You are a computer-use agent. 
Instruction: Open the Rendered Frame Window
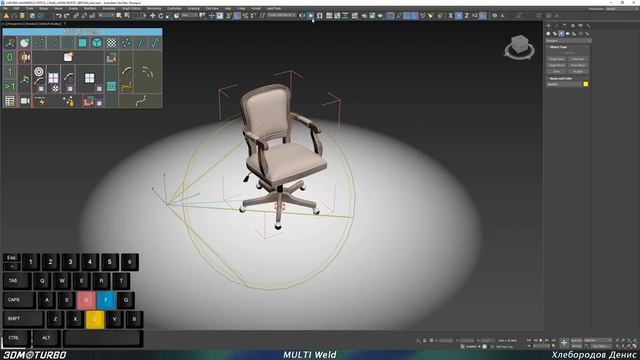click(372, 16)
